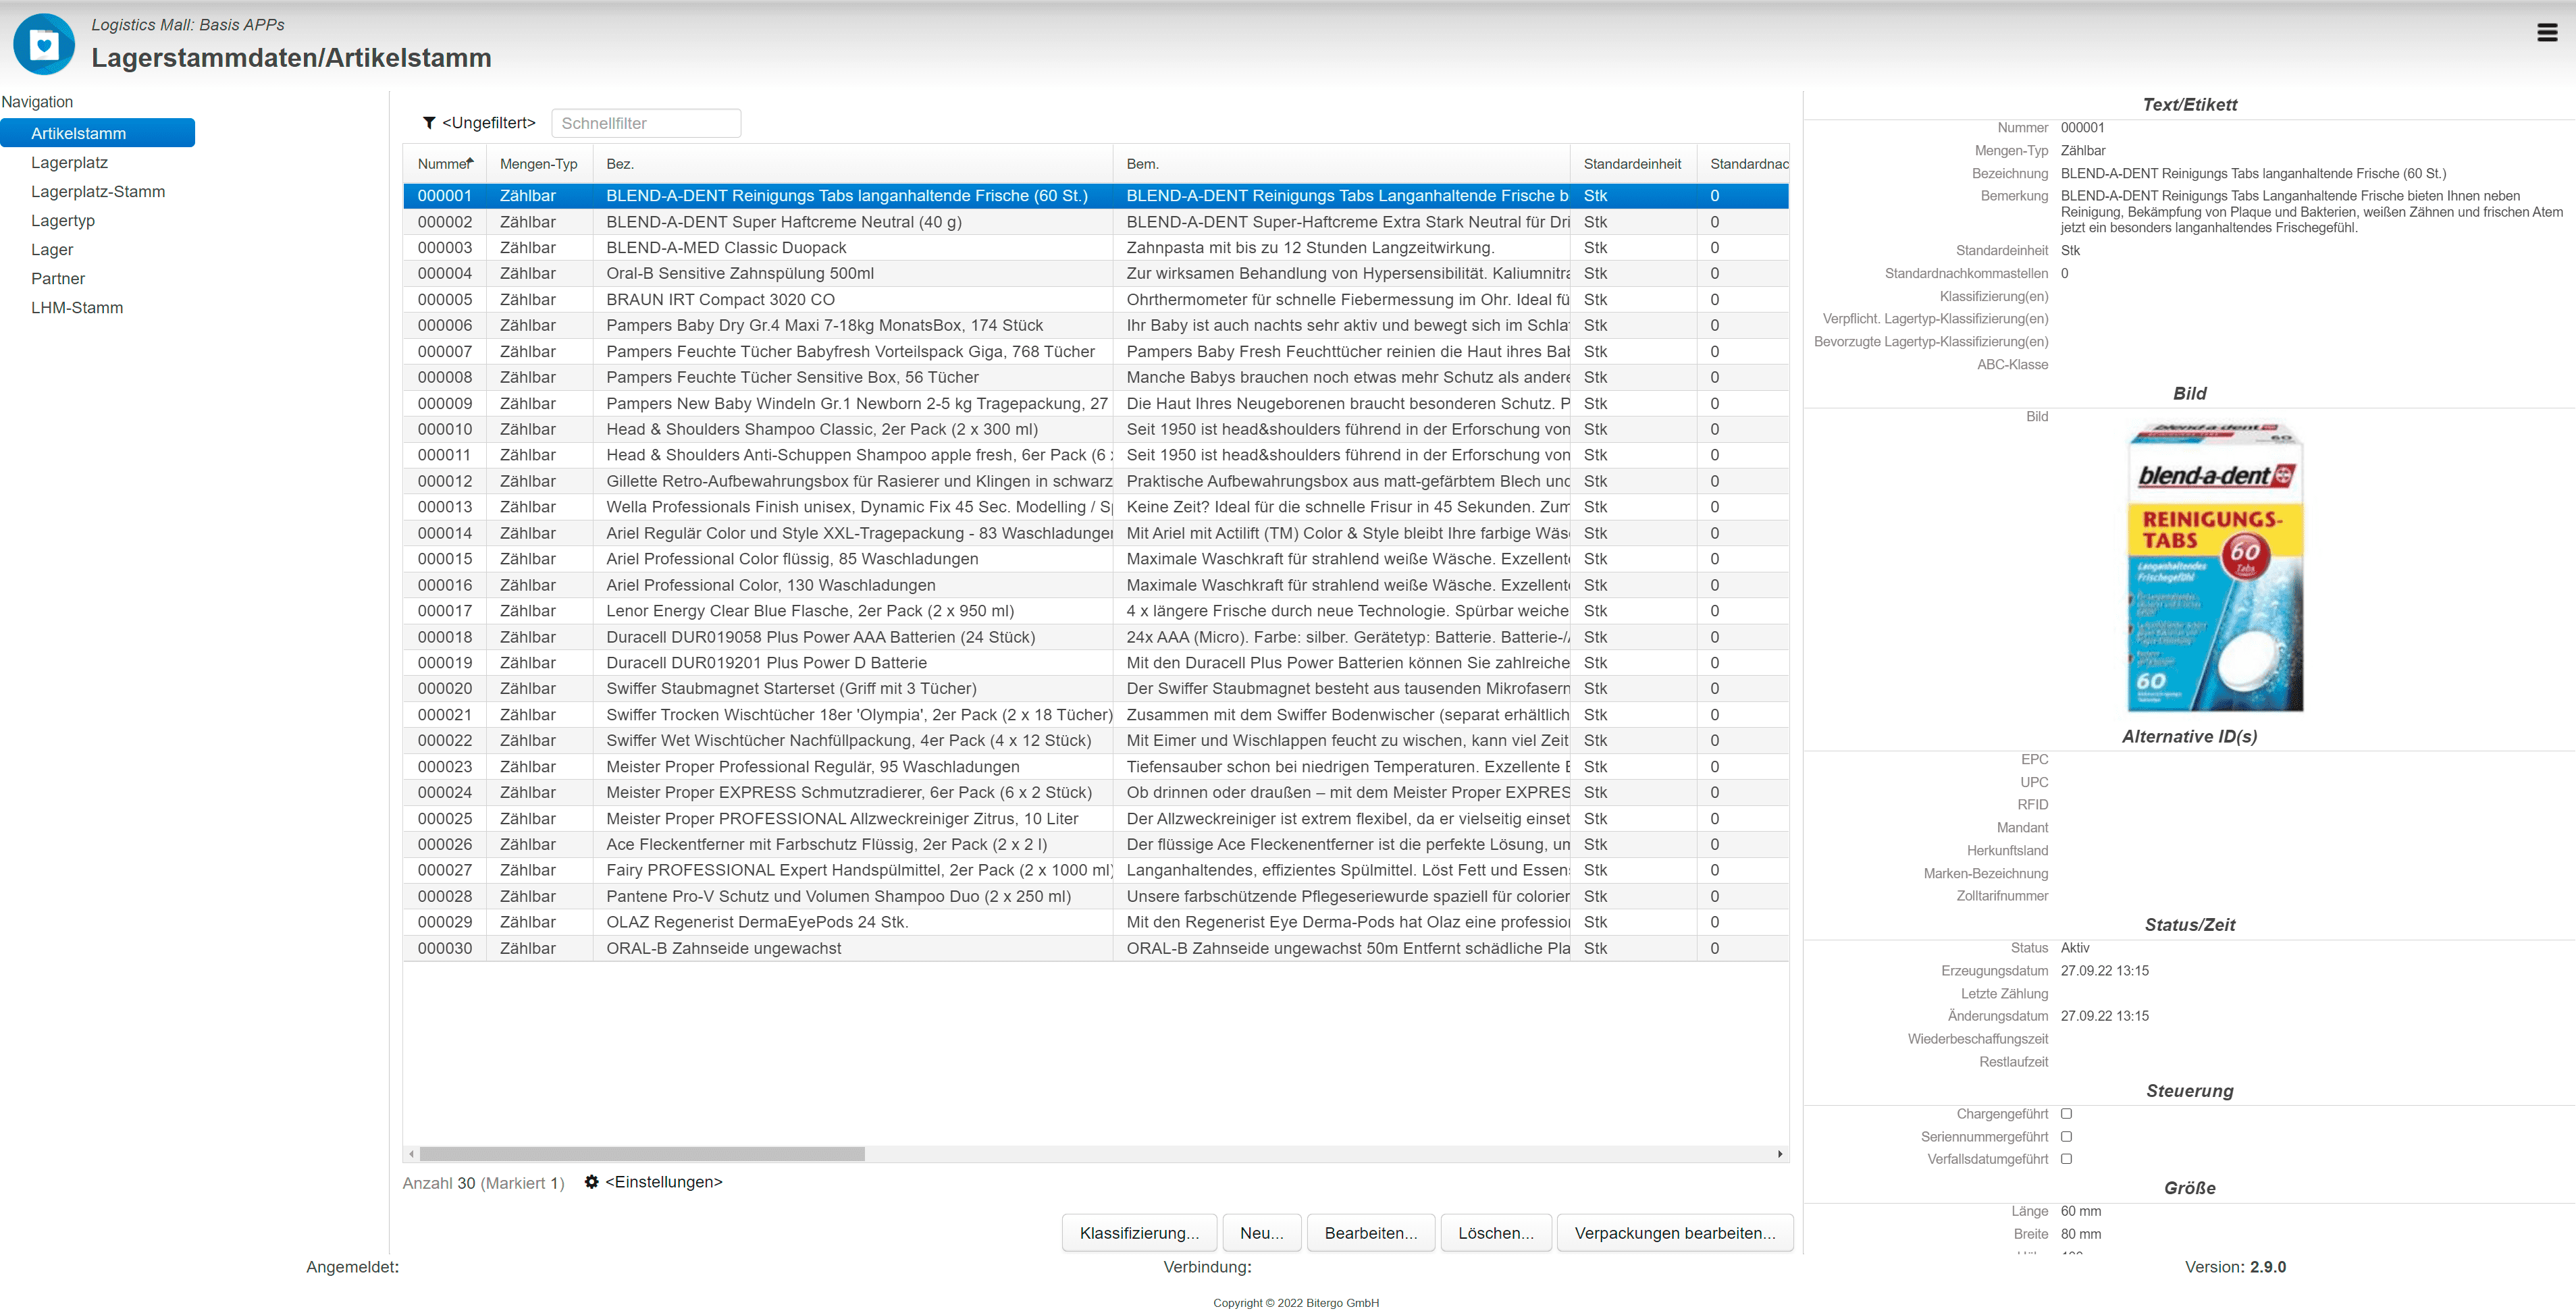Click the blend-a-dent product image
2576x1313 pixels.
click(x=2216, y=567)
